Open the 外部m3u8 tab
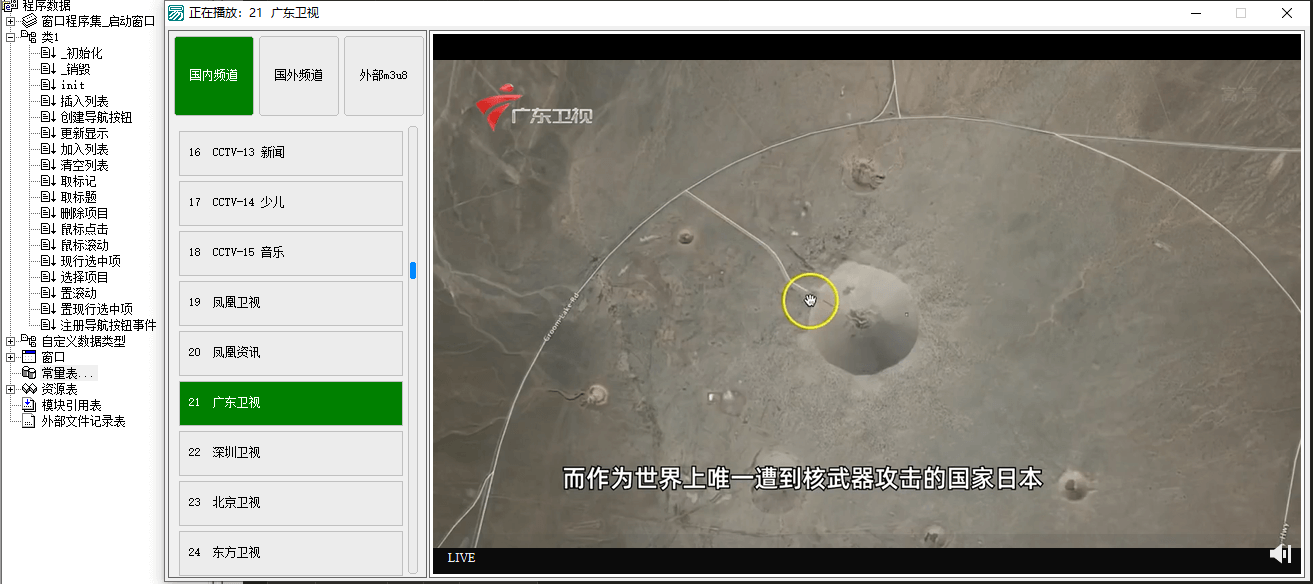1313x584 pixels. pos(384,76)
